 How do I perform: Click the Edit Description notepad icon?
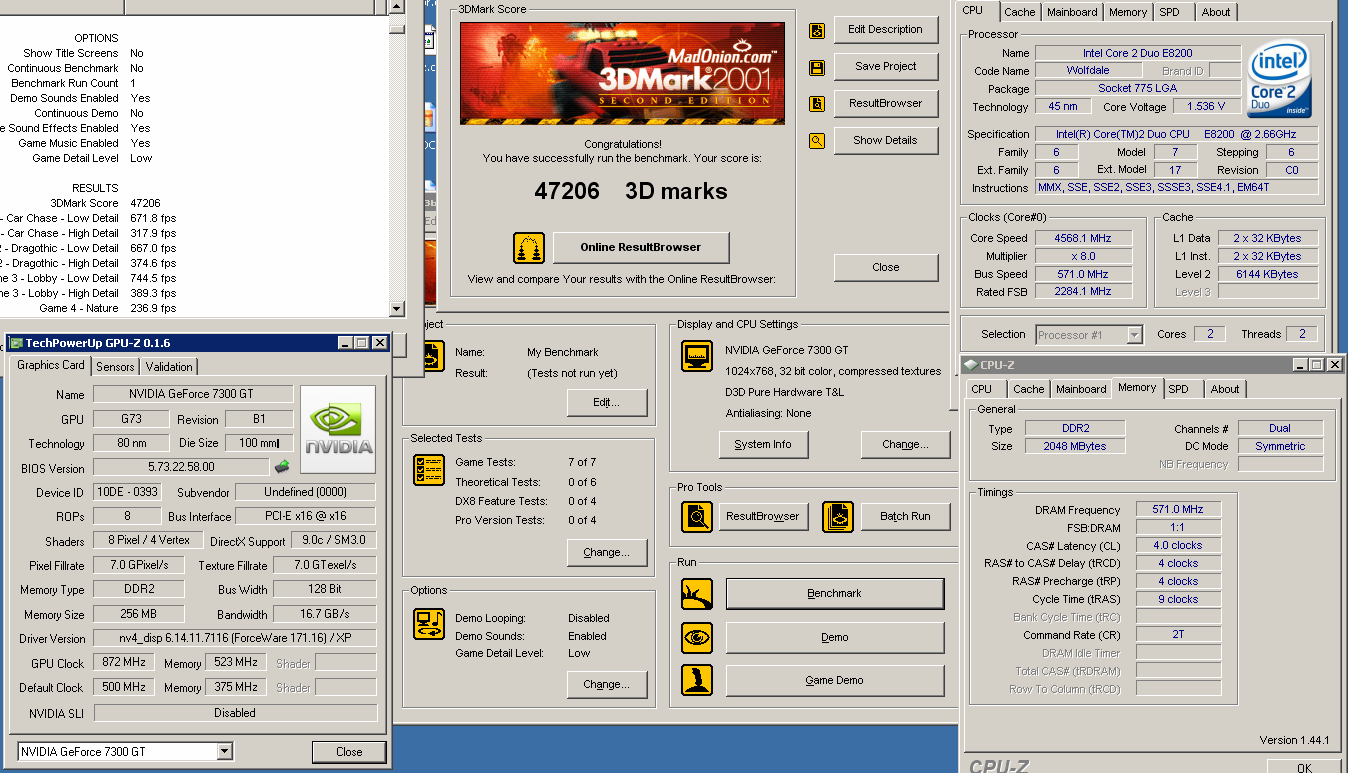pyautogui.click(x=817, y=30)
